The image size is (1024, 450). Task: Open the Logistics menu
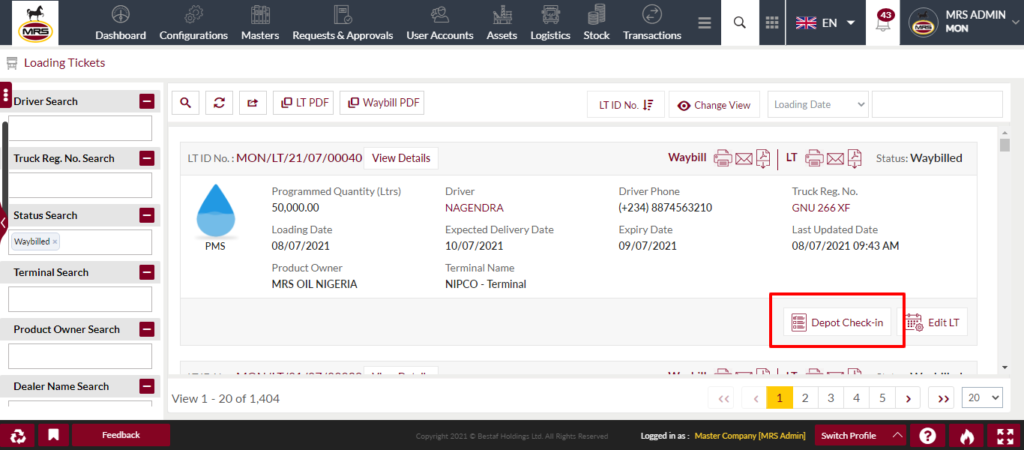click(550, 23)
